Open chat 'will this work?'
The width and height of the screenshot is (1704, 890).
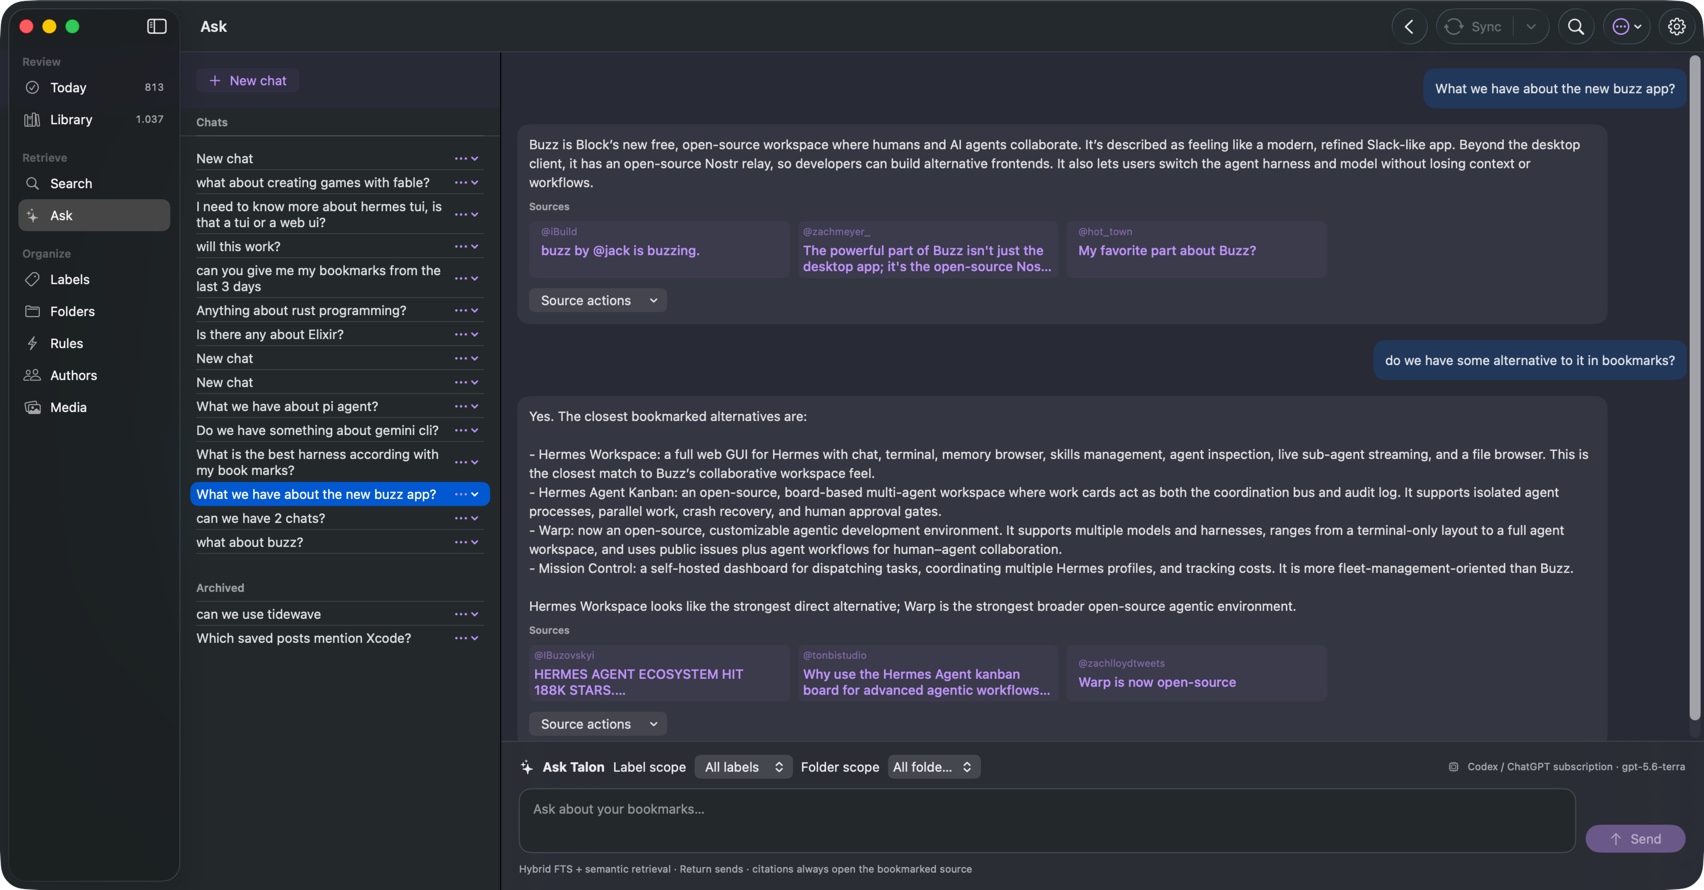pyautogui.click(x=238, y=247)
